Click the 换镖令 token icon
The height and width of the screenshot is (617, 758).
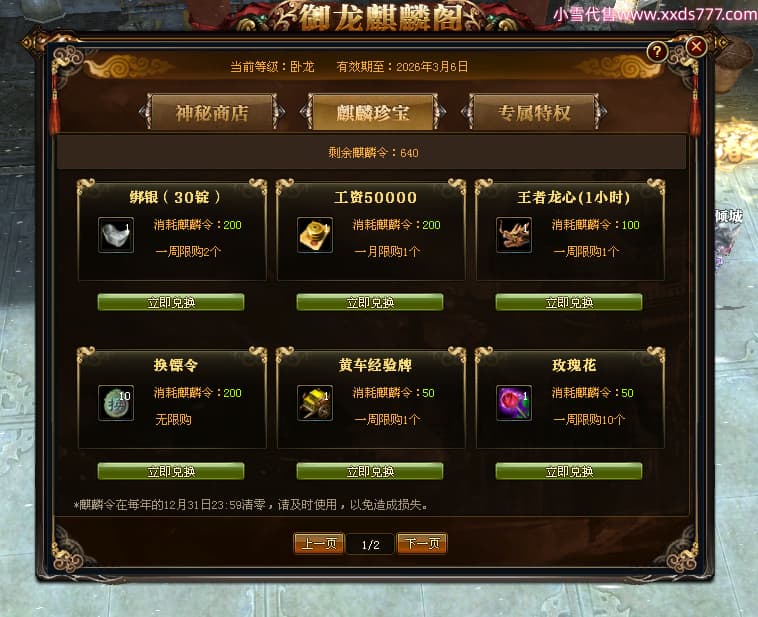click(116, 403)
